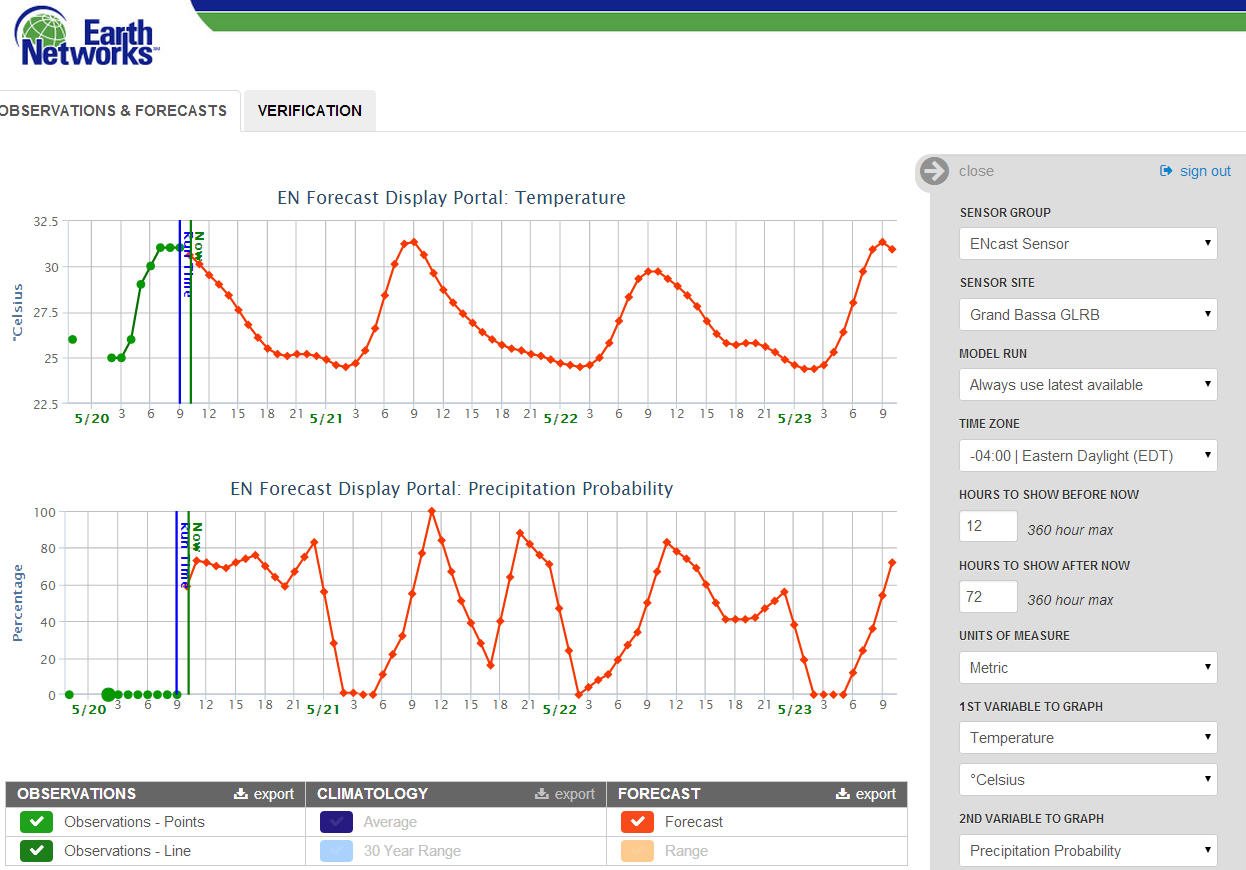
Task: Click the Run Time marker on the Precipitation chart
Action: point(184,554)
